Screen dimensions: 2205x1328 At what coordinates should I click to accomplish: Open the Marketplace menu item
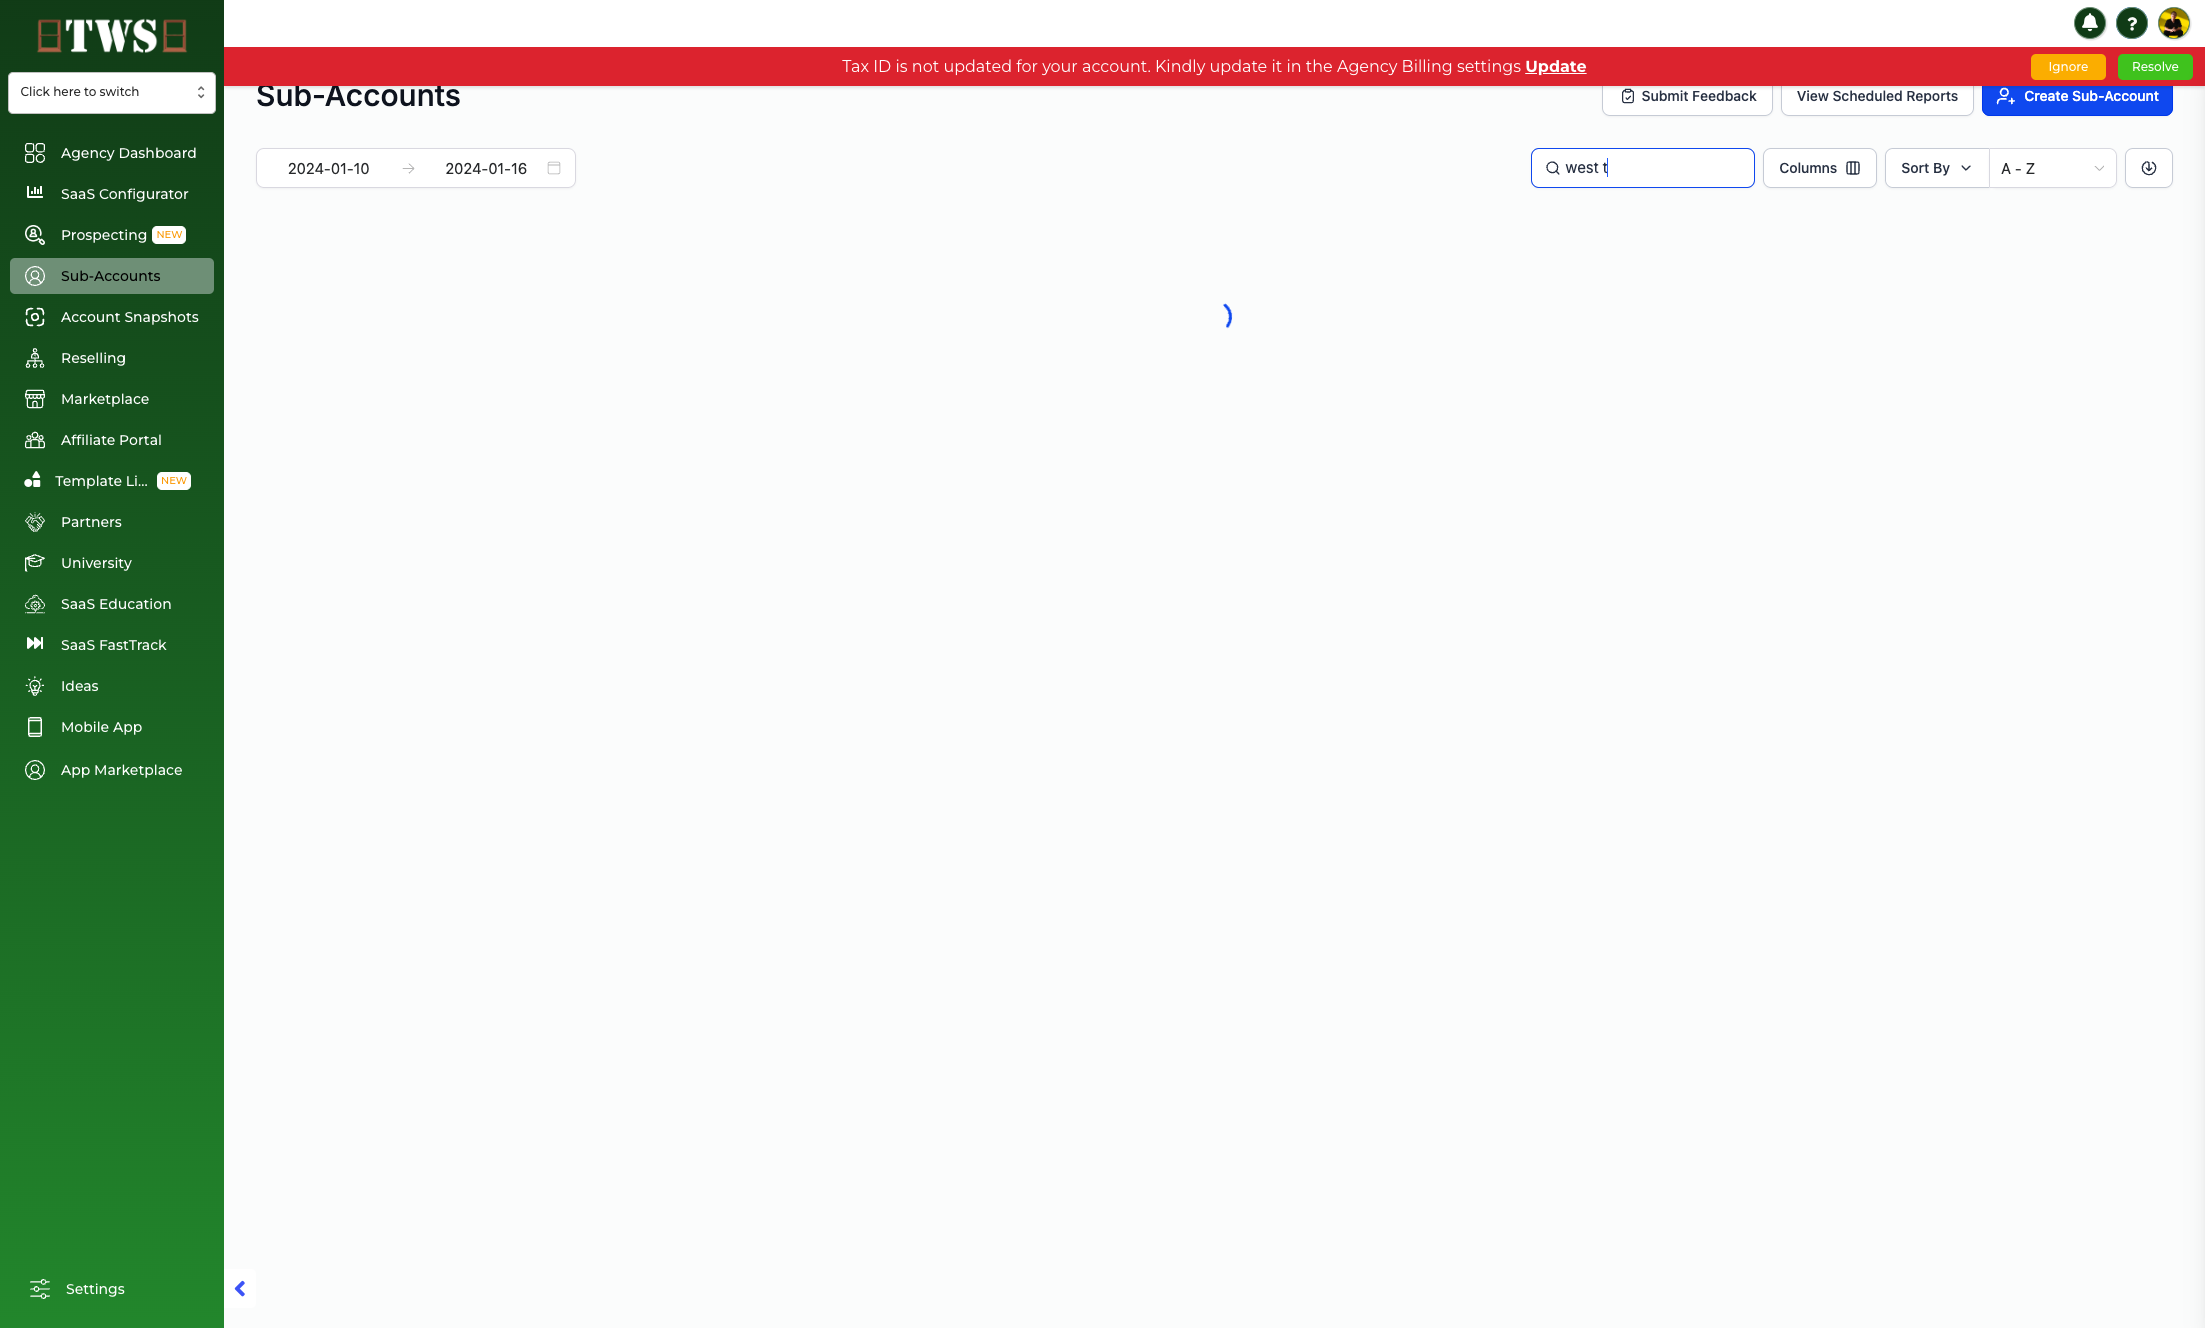click(112, 399)
